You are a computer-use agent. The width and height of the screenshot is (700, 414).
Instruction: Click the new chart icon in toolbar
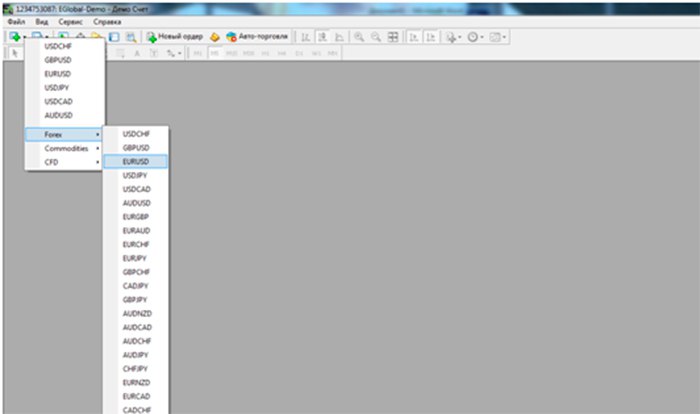15,36
